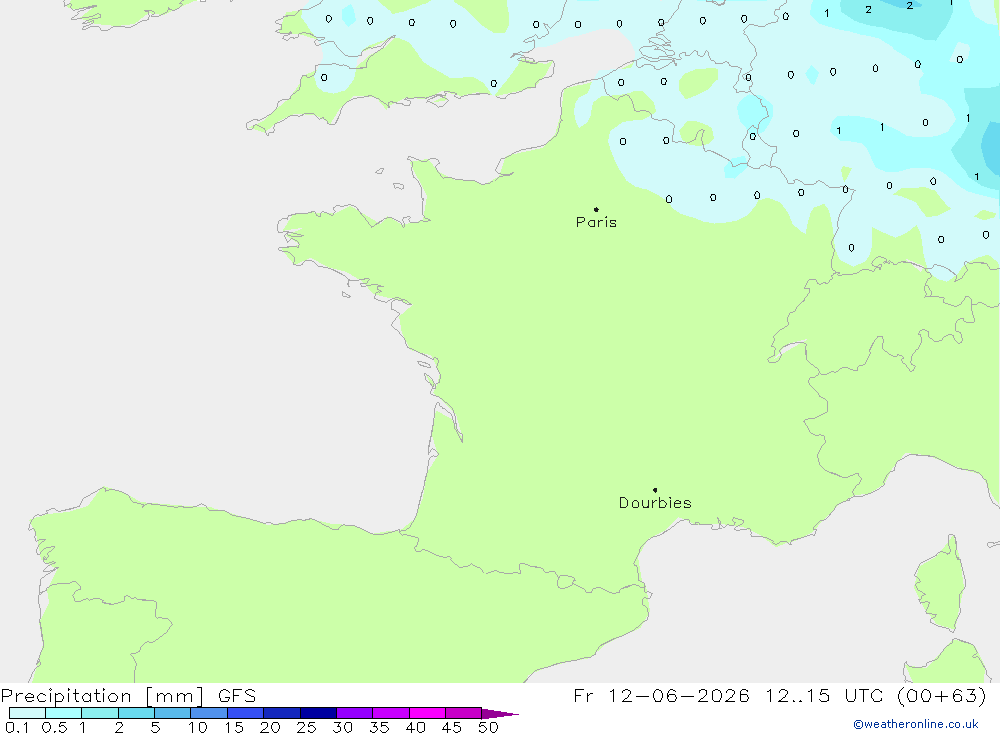Select the 0.5–1 mm legend color swatch

(x=64, y=713)
